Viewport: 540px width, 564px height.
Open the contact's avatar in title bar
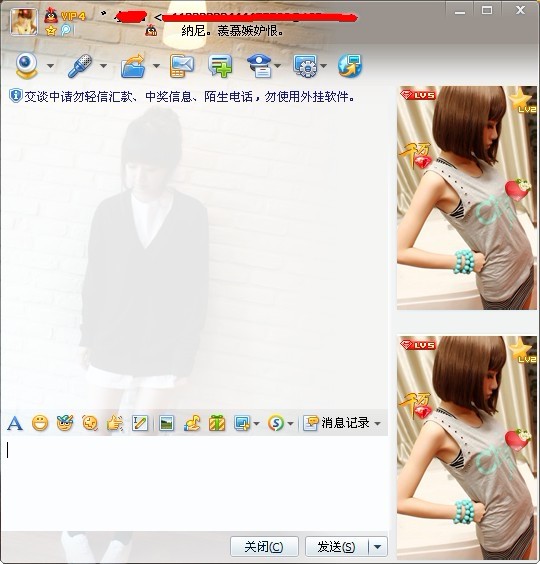(24, 22)
